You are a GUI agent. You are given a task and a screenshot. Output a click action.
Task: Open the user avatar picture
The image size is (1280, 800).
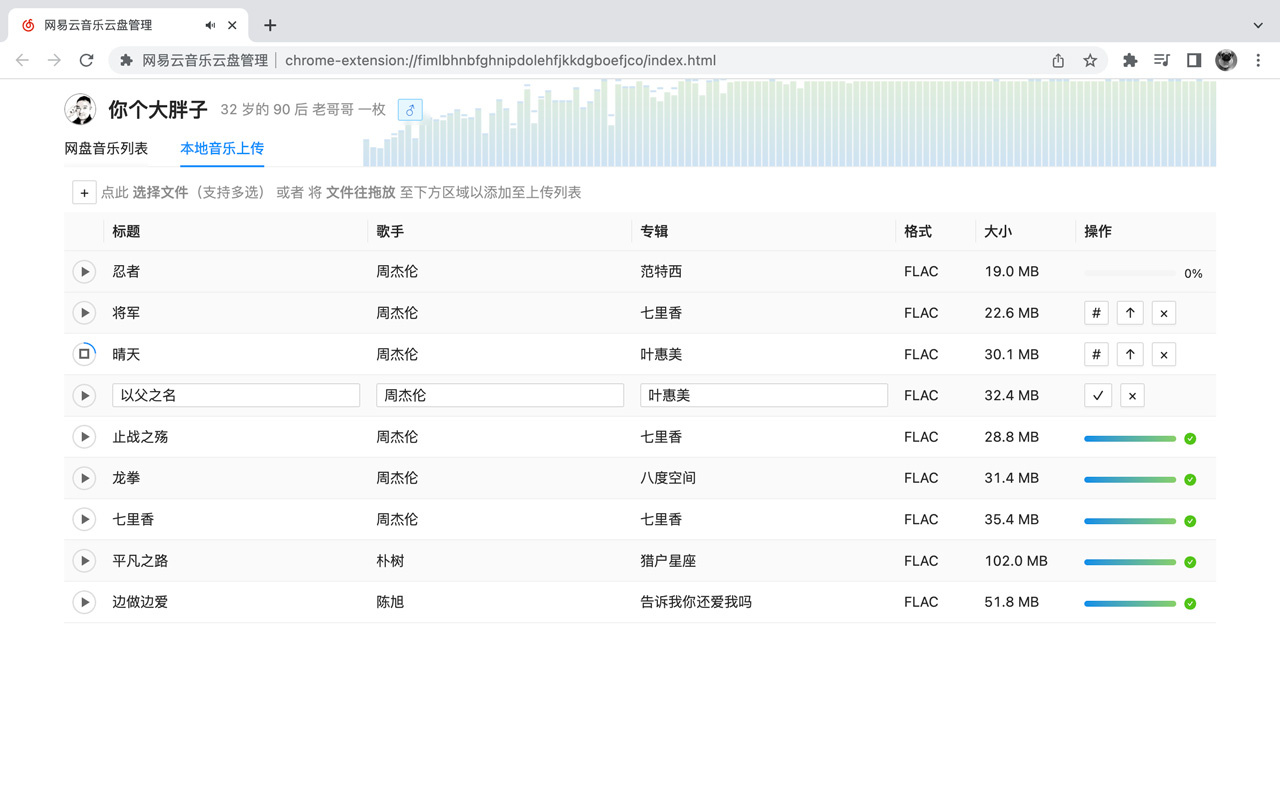pyautogui.click(x=80, y=108)
